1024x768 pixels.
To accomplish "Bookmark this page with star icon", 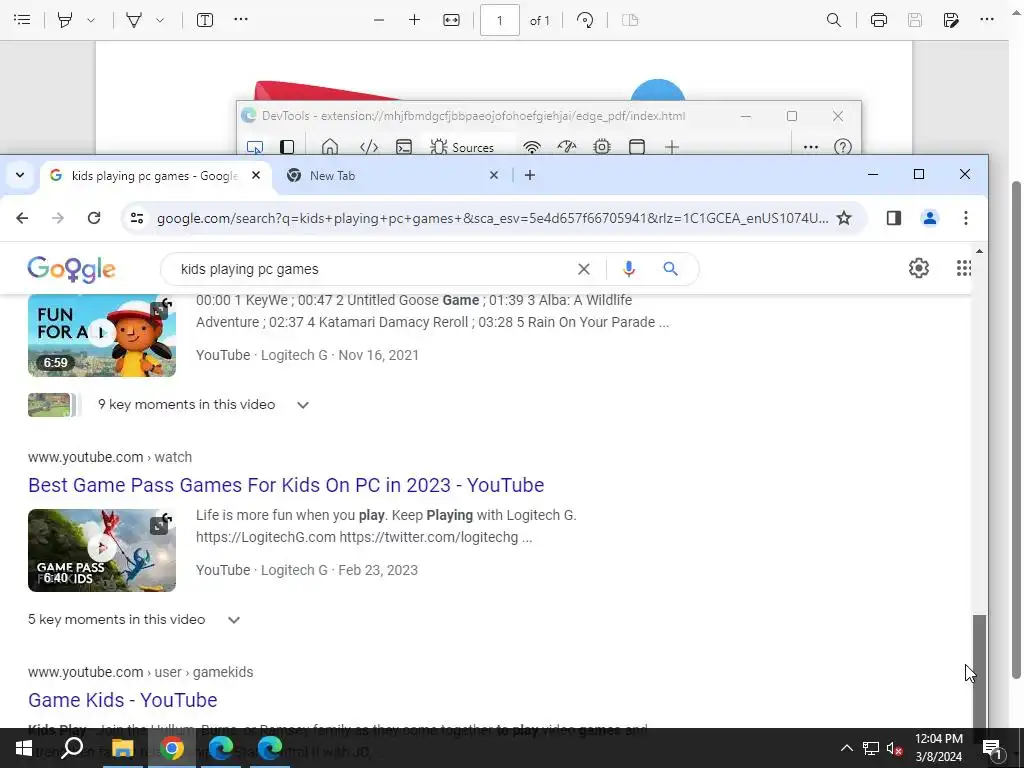I will pyautogui.click(x=844, y=218).
